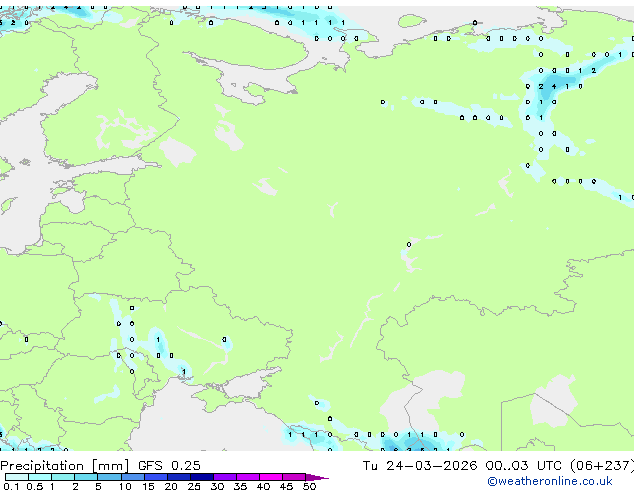Click the '(06+237)' forecast run text

pyautogui.click(x=602, y=466)
